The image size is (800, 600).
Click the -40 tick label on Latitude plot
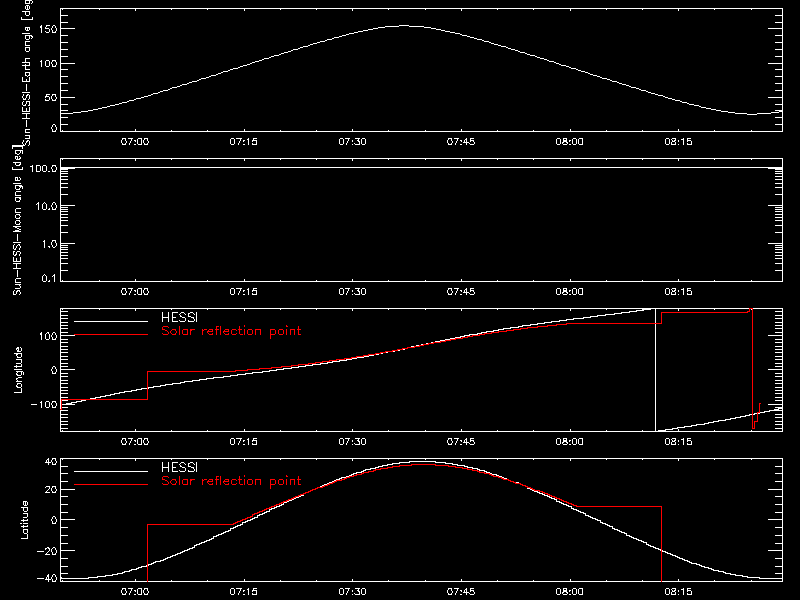point(48,578)
